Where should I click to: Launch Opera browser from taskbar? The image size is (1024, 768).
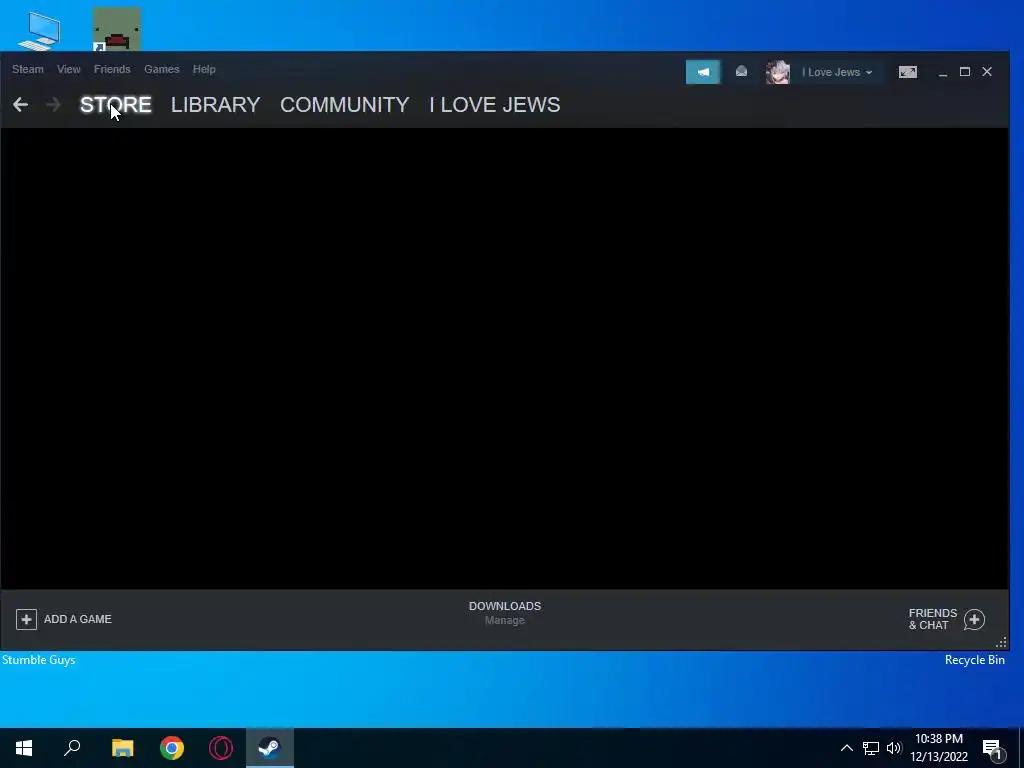click(221, 748)
